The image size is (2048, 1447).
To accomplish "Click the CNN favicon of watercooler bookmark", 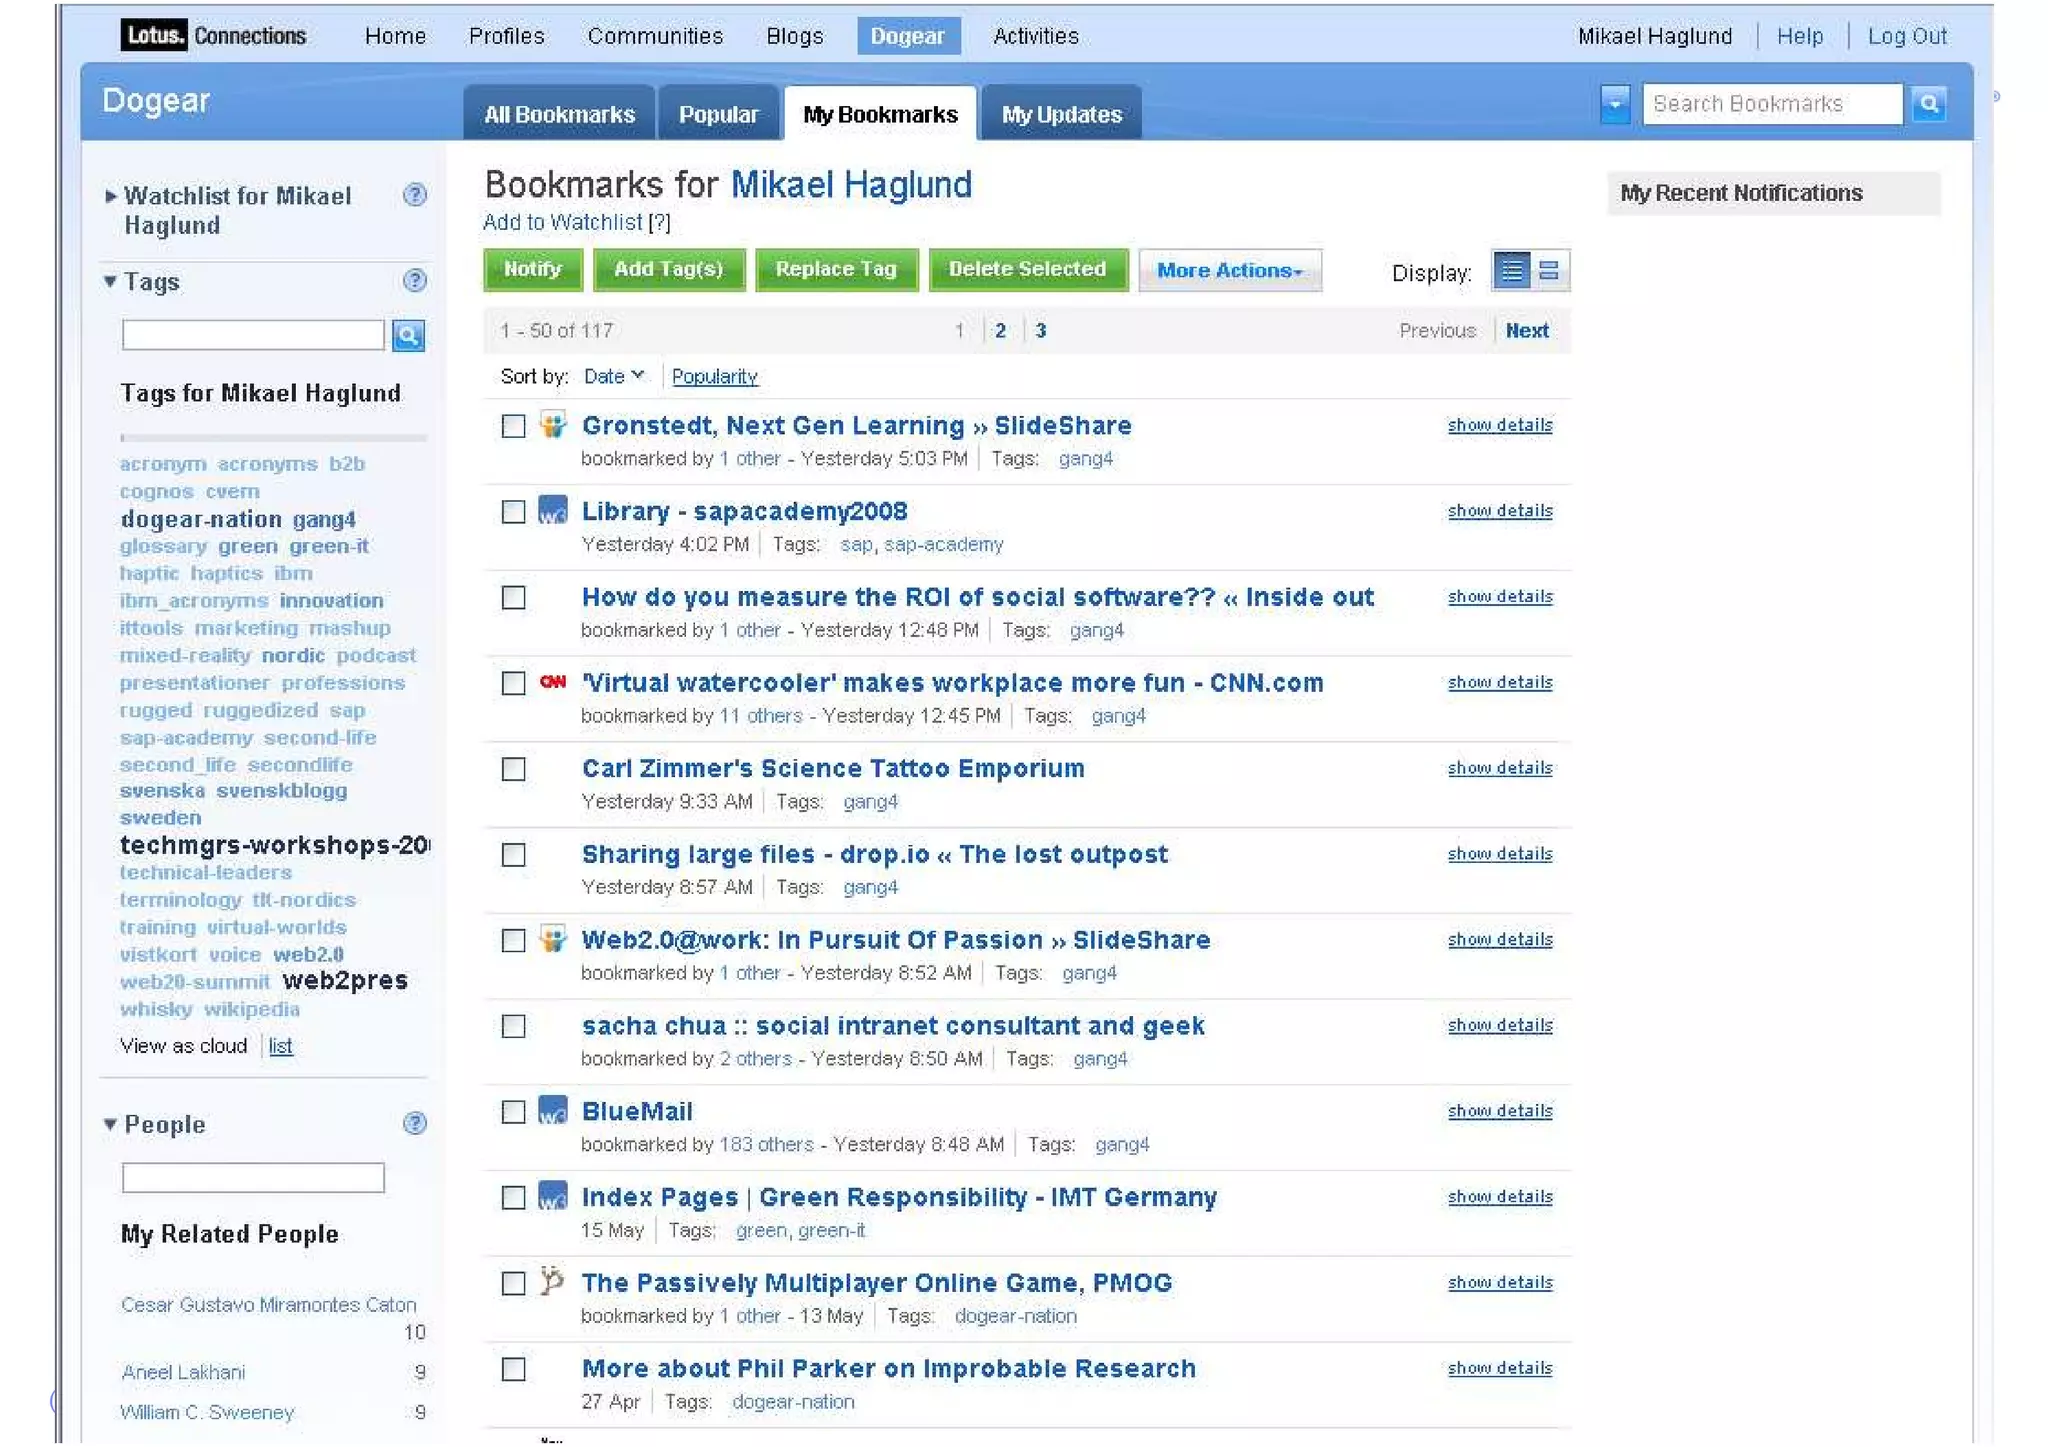I will click(x=553, y=682).
